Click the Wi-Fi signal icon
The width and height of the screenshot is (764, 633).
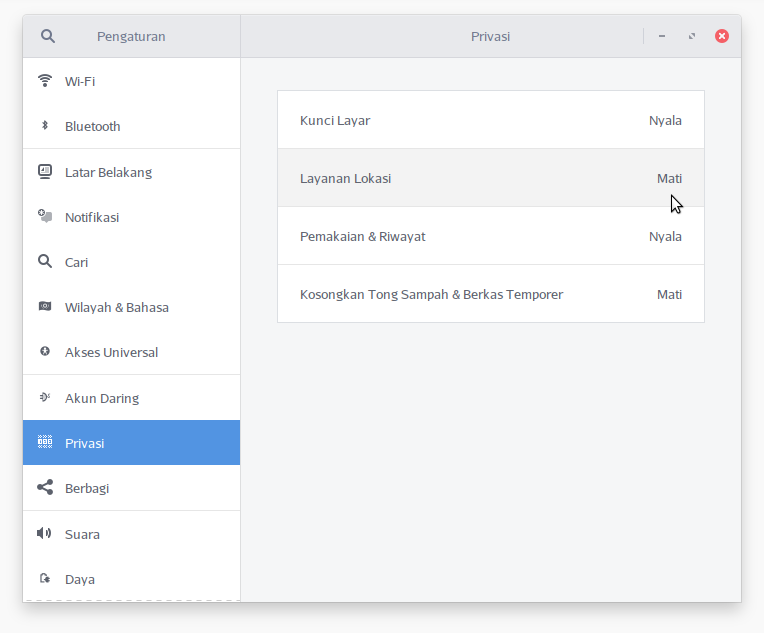[44, 81]
